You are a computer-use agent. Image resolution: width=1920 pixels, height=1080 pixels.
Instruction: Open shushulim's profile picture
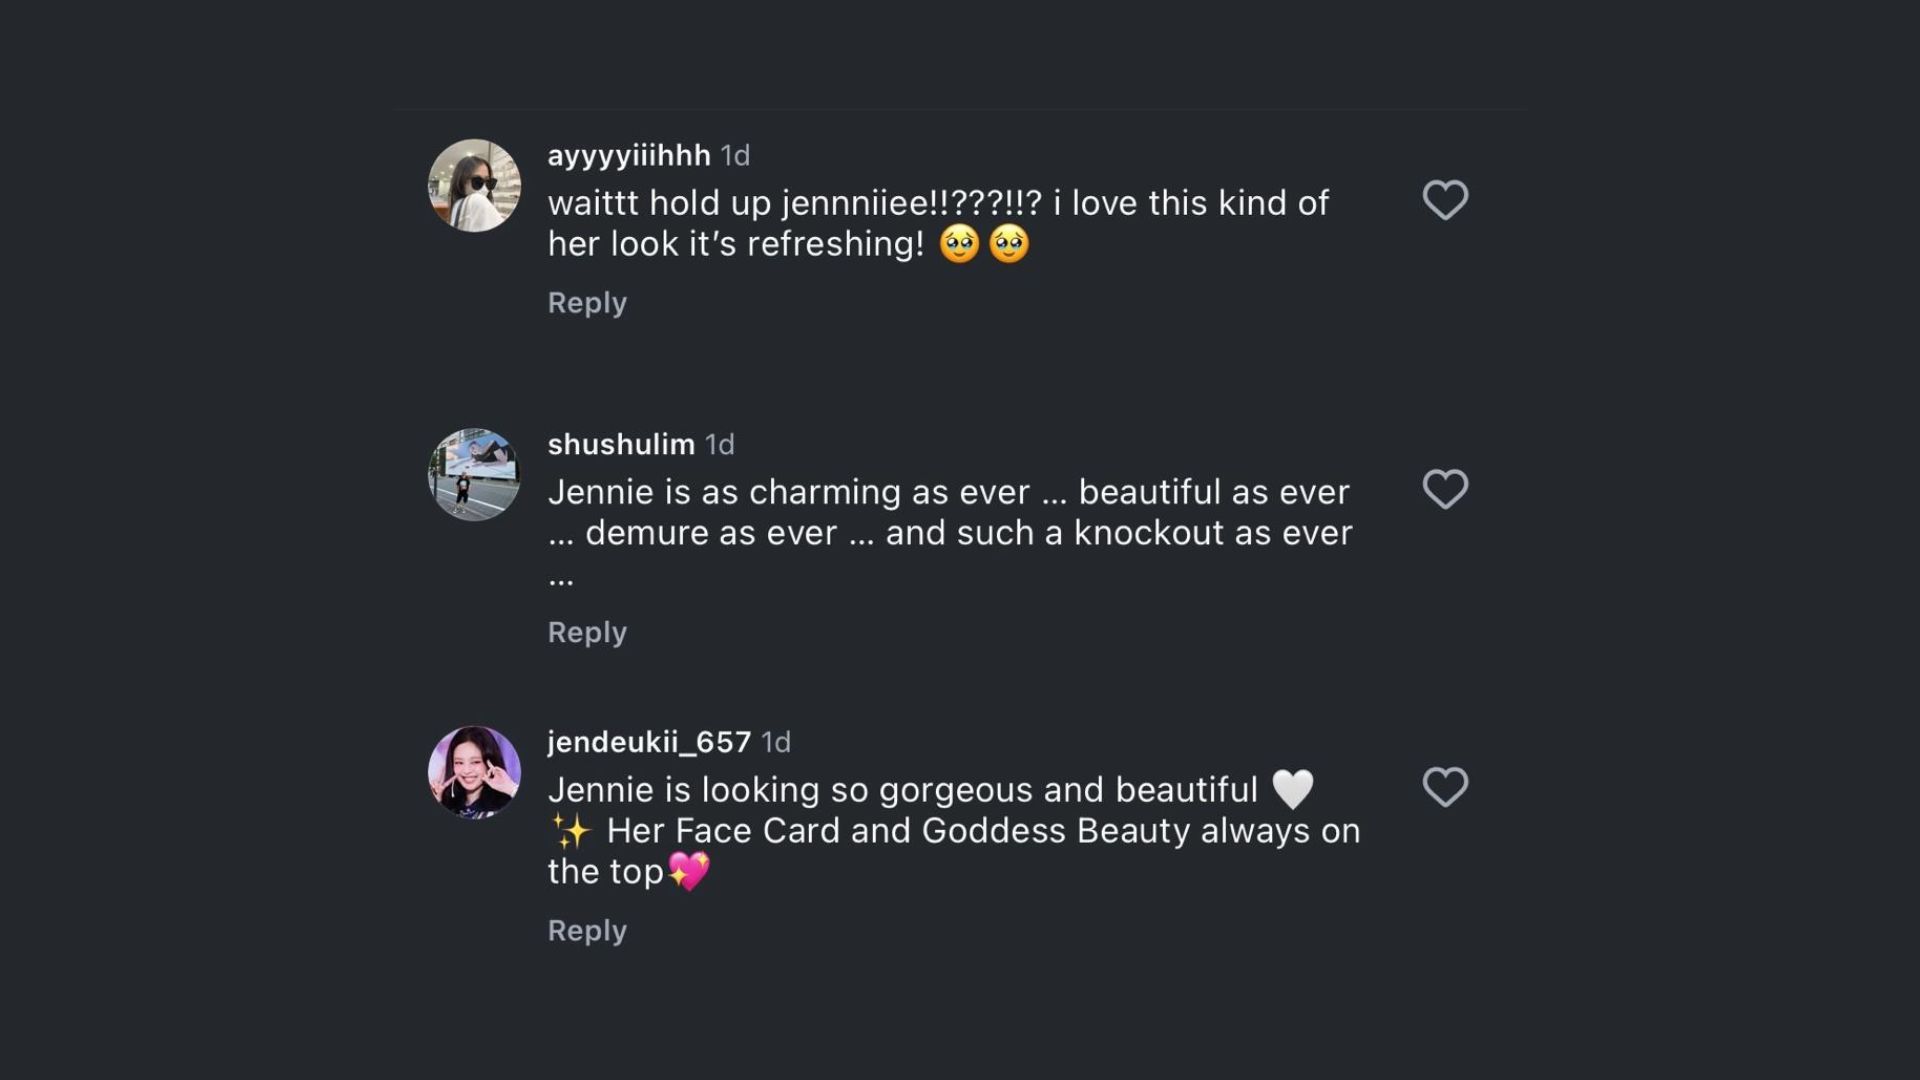click(x=474, y=475)
